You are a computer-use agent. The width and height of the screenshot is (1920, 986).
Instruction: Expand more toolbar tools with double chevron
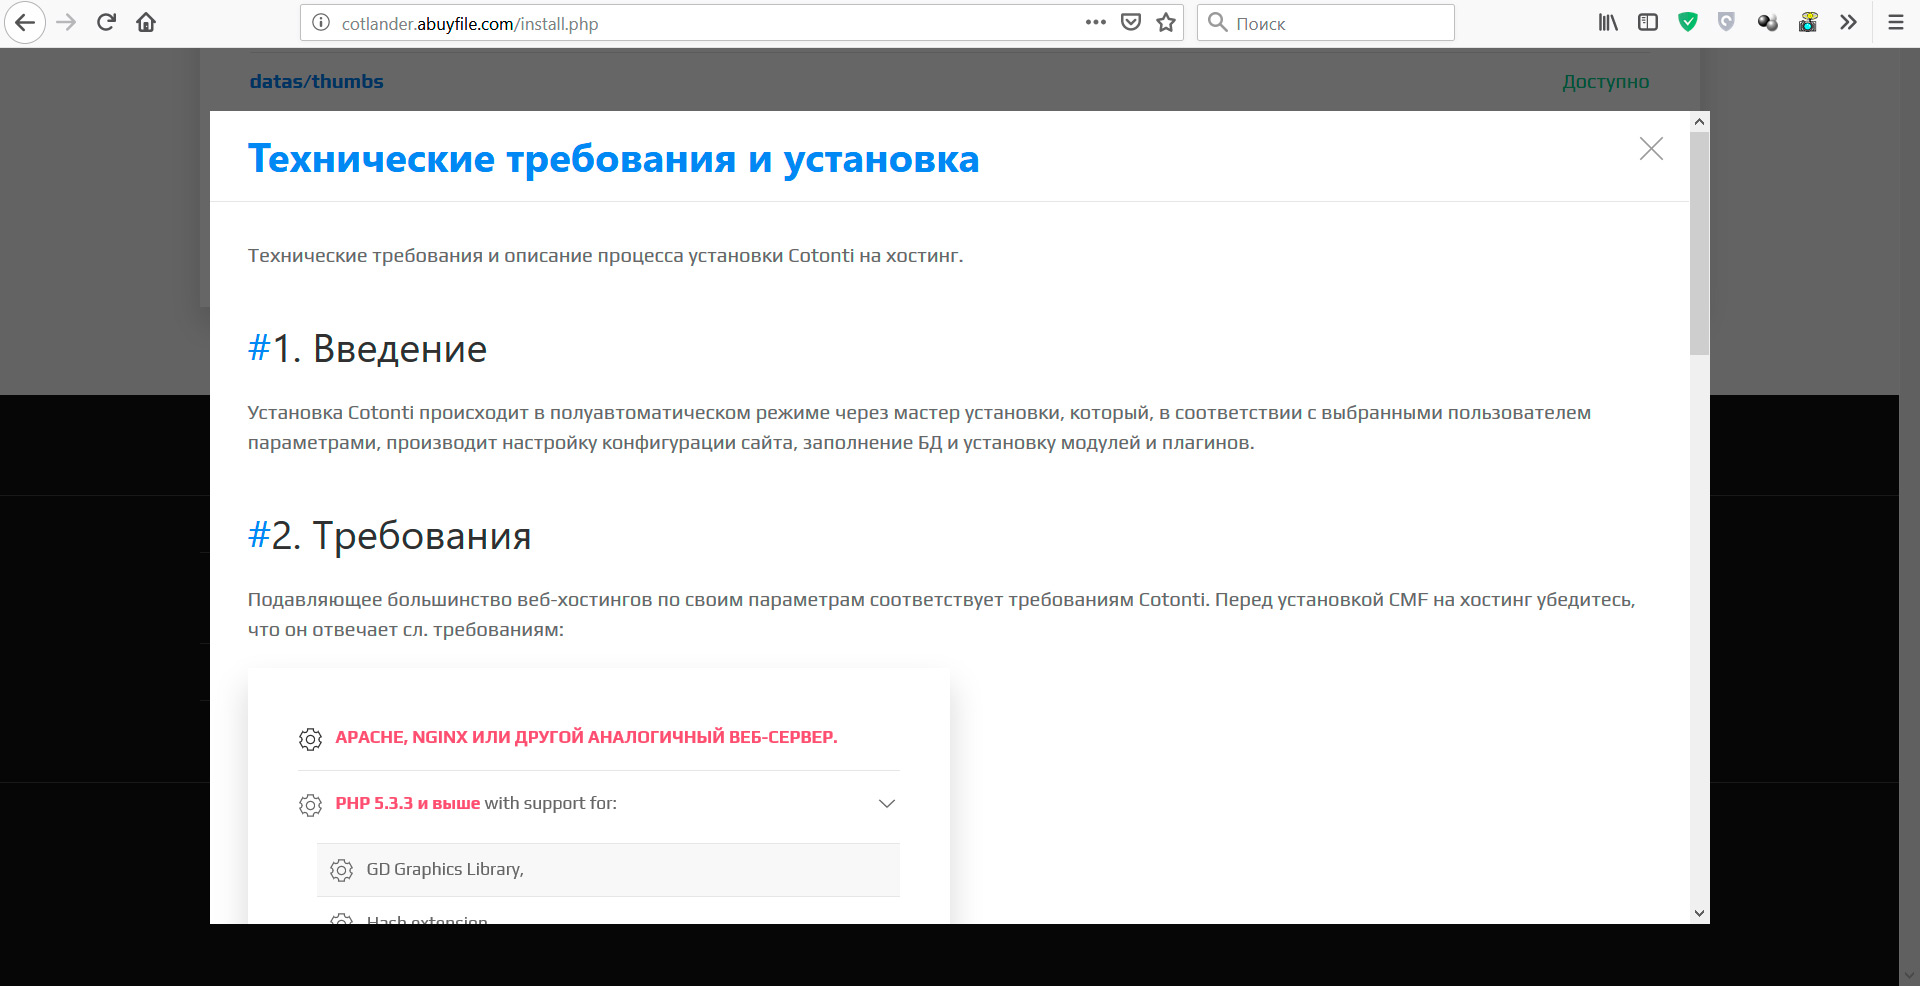1848,22
